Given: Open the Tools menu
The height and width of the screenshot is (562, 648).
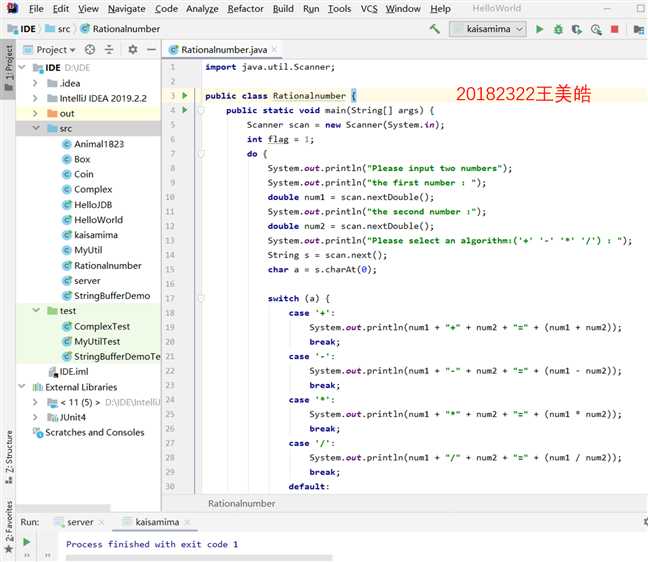Looking at the screenshot, I should pos(339,8).
